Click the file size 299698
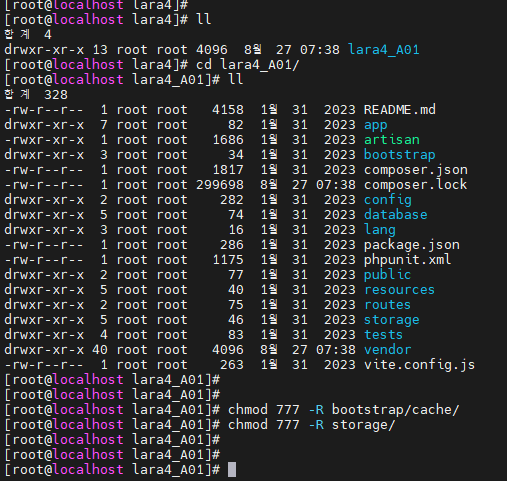Screen dimensions: 507x481 [x=220, y=185]
